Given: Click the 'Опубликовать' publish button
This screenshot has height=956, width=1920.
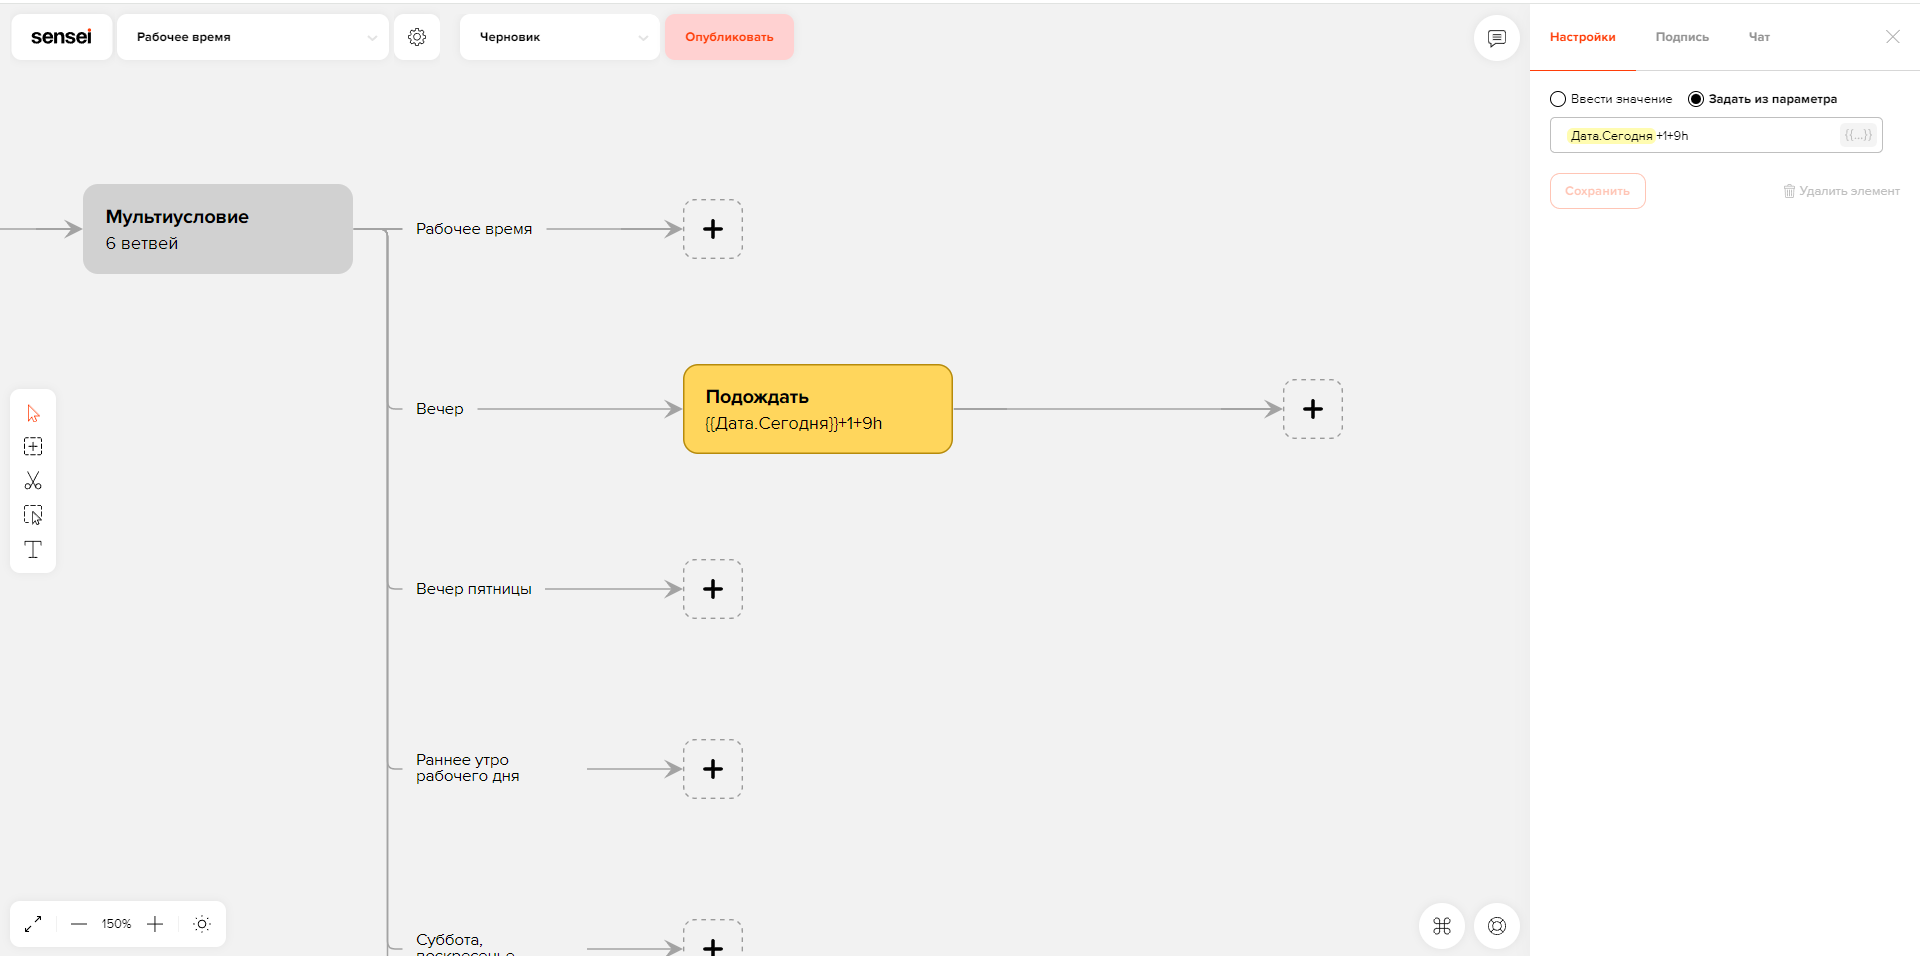Looking at the screenshot, I should 729,37.
